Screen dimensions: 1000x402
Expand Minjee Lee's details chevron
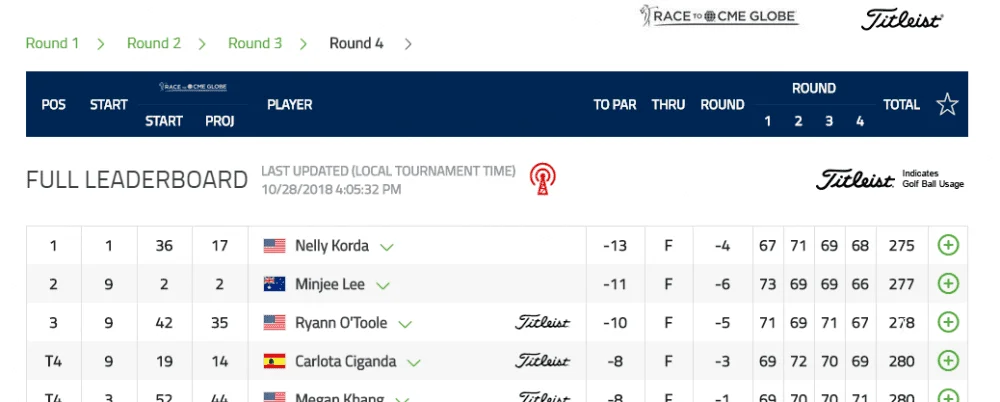(x=383, y=286)
